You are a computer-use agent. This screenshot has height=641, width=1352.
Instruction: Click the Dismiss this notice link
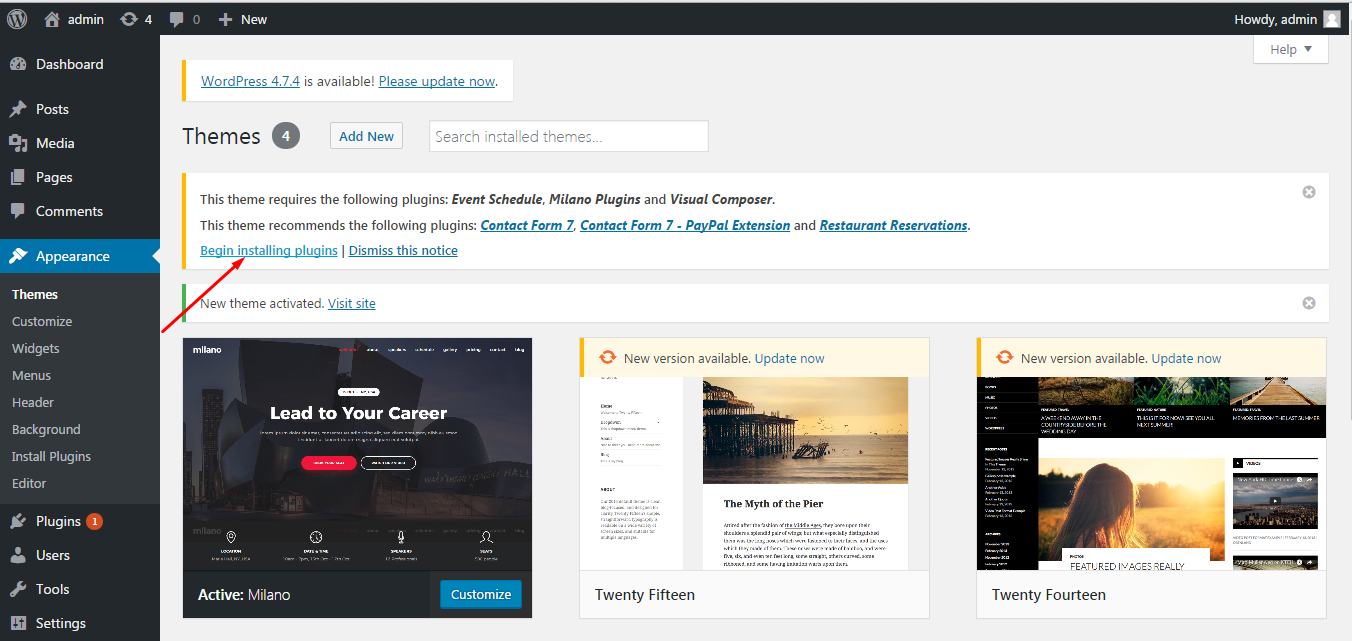(x=403, y=250)
